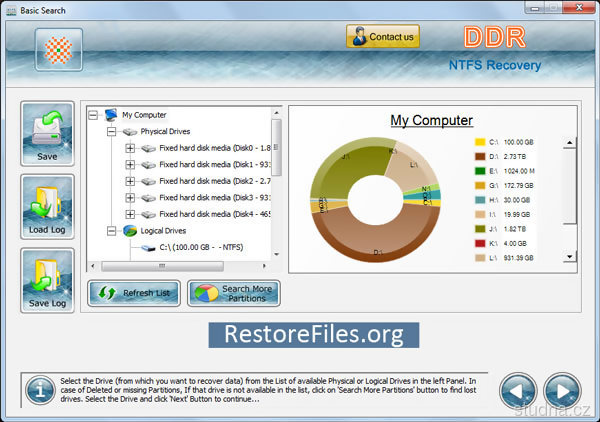Click the Contact us button

pyautogui.click(x=383, y=37)
